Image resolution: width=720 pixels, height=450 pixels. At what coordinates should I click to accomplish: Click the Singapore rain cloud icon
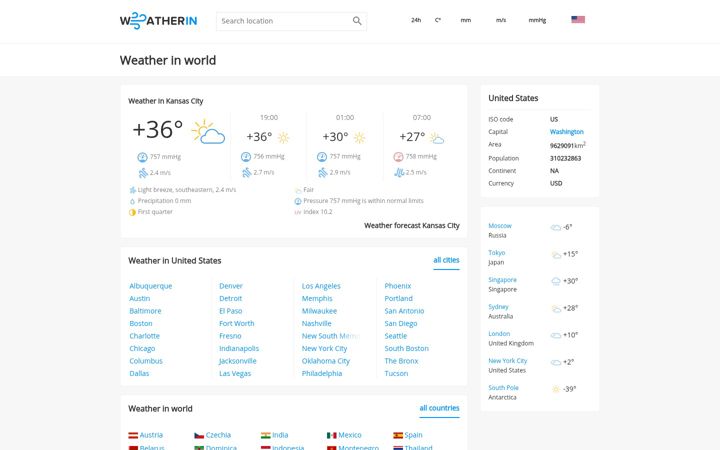click(556, 281)
